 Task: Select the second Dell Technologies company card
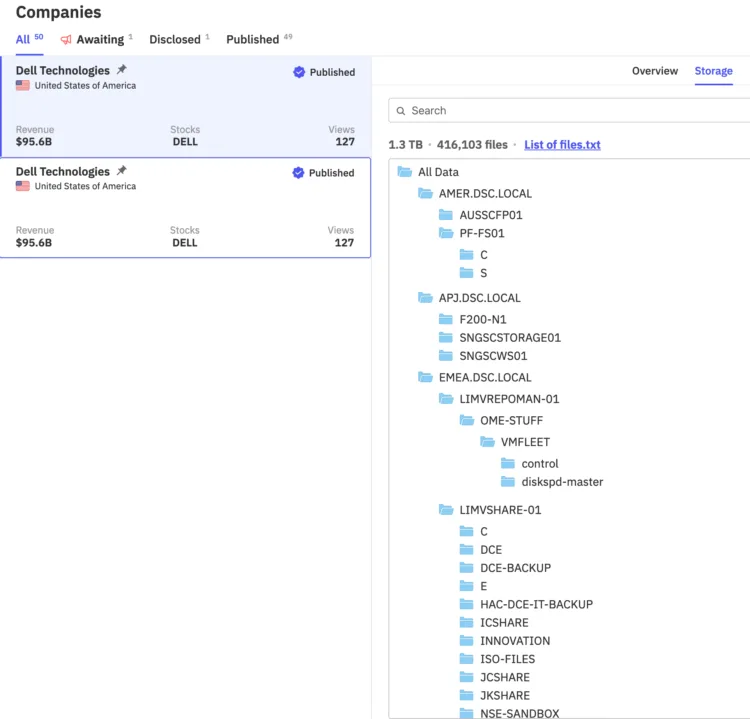click(x=186, y=207)
